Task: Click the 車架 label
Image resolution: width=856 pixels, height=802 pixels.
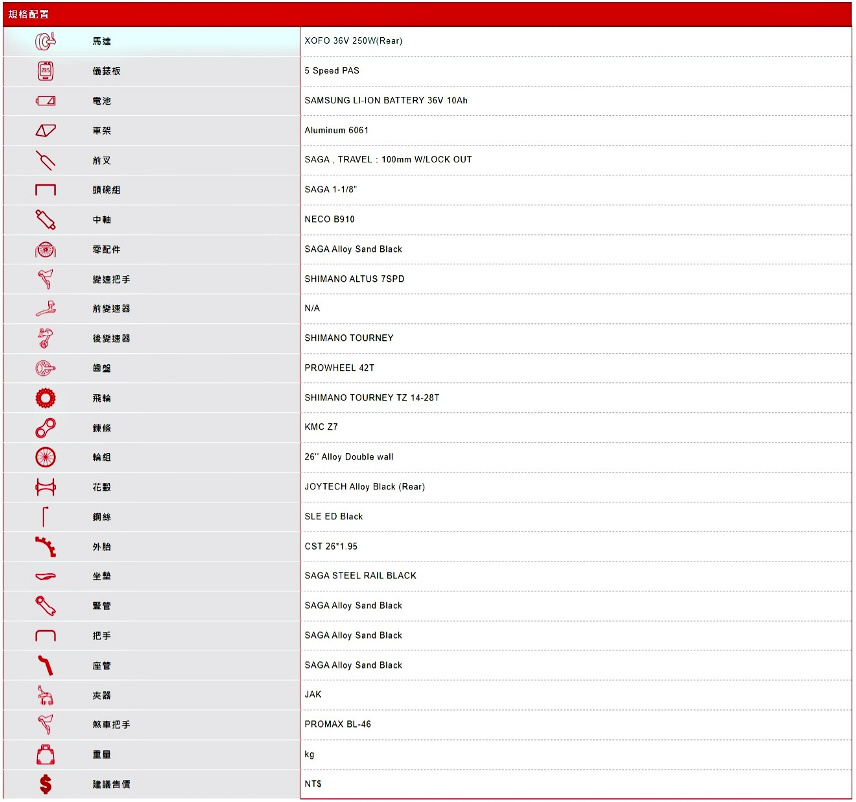Action: [x=102, y=130]
